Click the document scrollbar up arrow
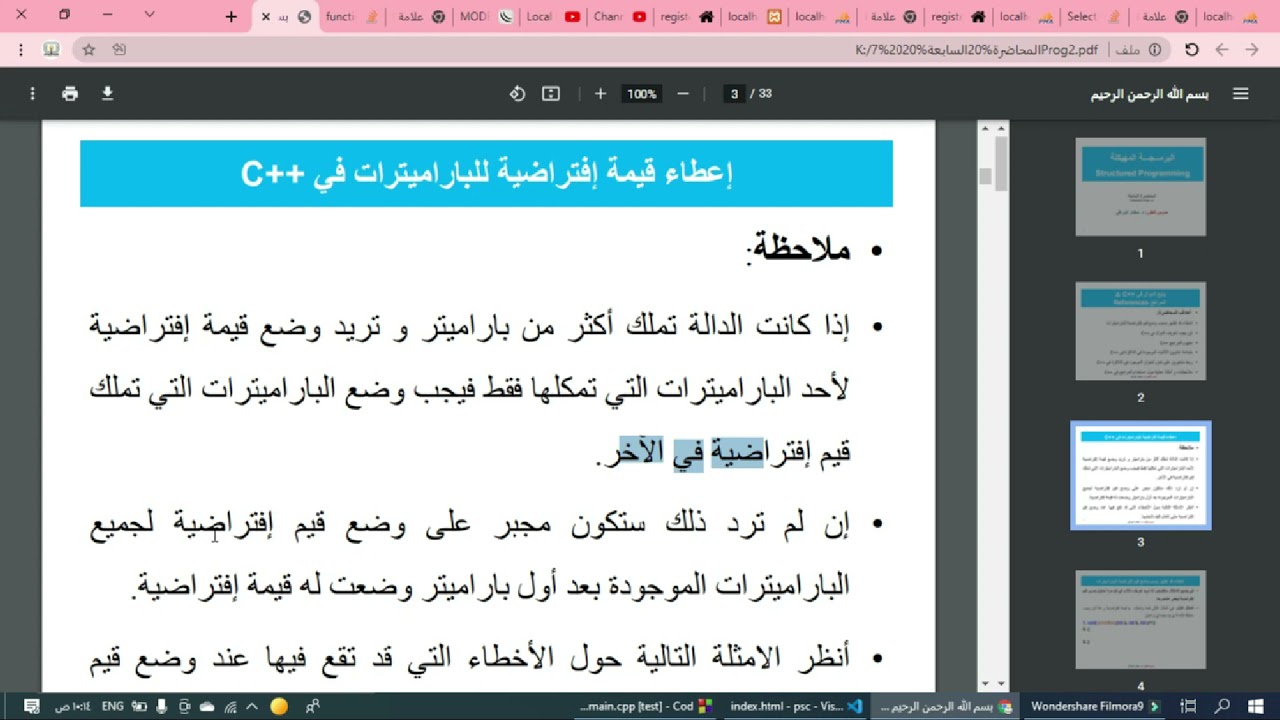The height and width of the screenshot is (720, 1280). point(985,128)
